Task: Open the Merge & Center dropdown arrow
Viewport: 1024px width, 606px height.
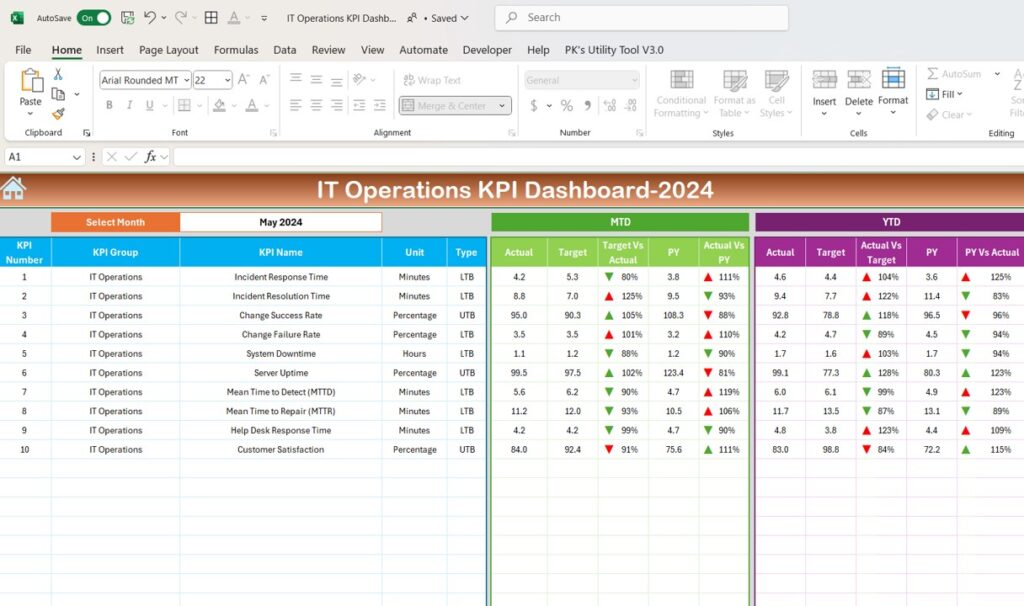Action: click(x=502, y=105)
